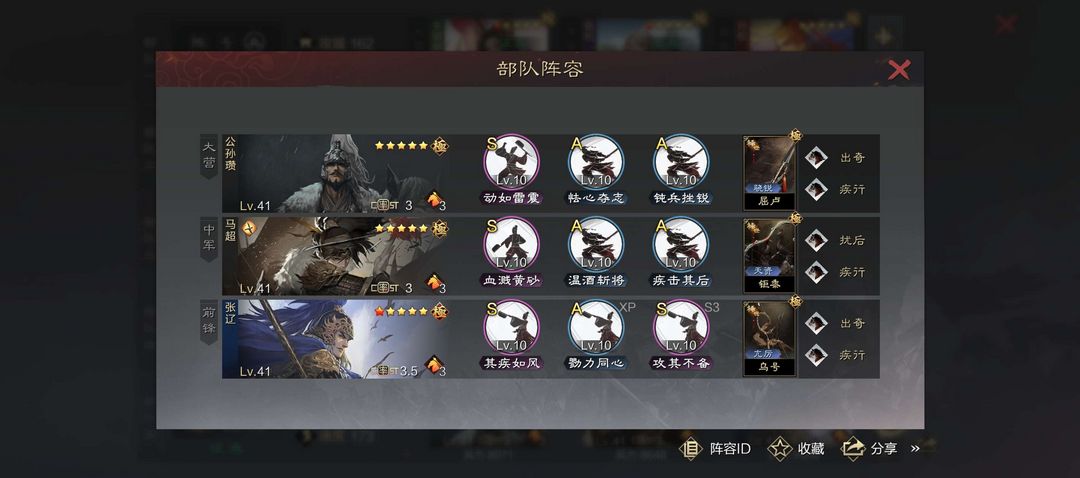Image resolution: width=1080 pixels, height=478 pixels.
Task: Tap the 钝兵挫锐 skill icon
Action: coord(681,163)
